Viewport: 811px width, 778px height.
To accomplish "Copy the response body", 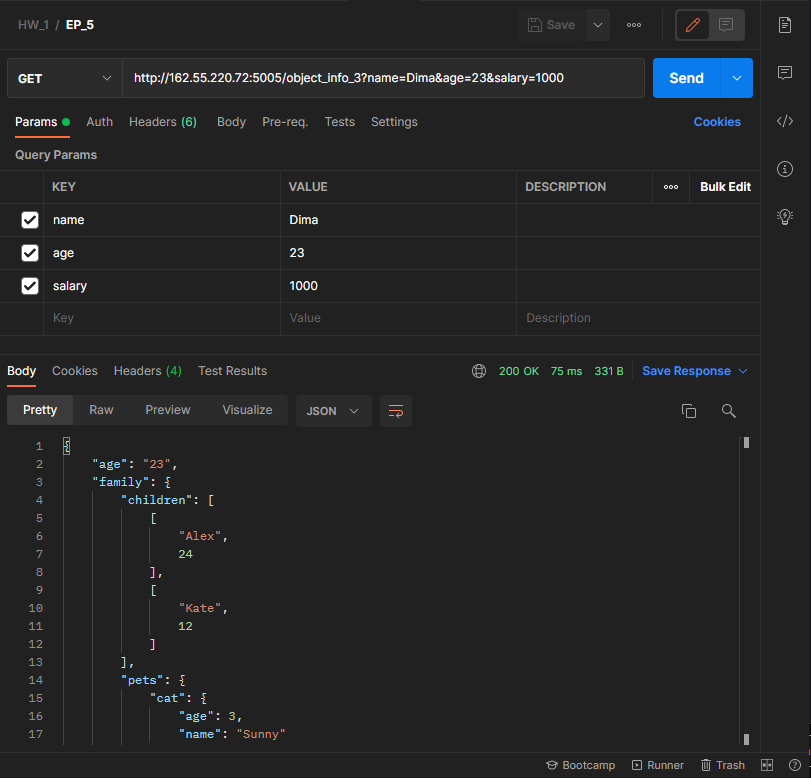I will 688,410.
